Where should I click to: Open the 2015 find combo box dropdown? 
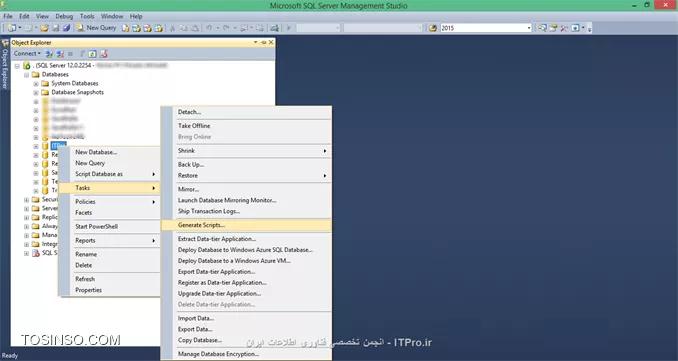click(529, 28)
